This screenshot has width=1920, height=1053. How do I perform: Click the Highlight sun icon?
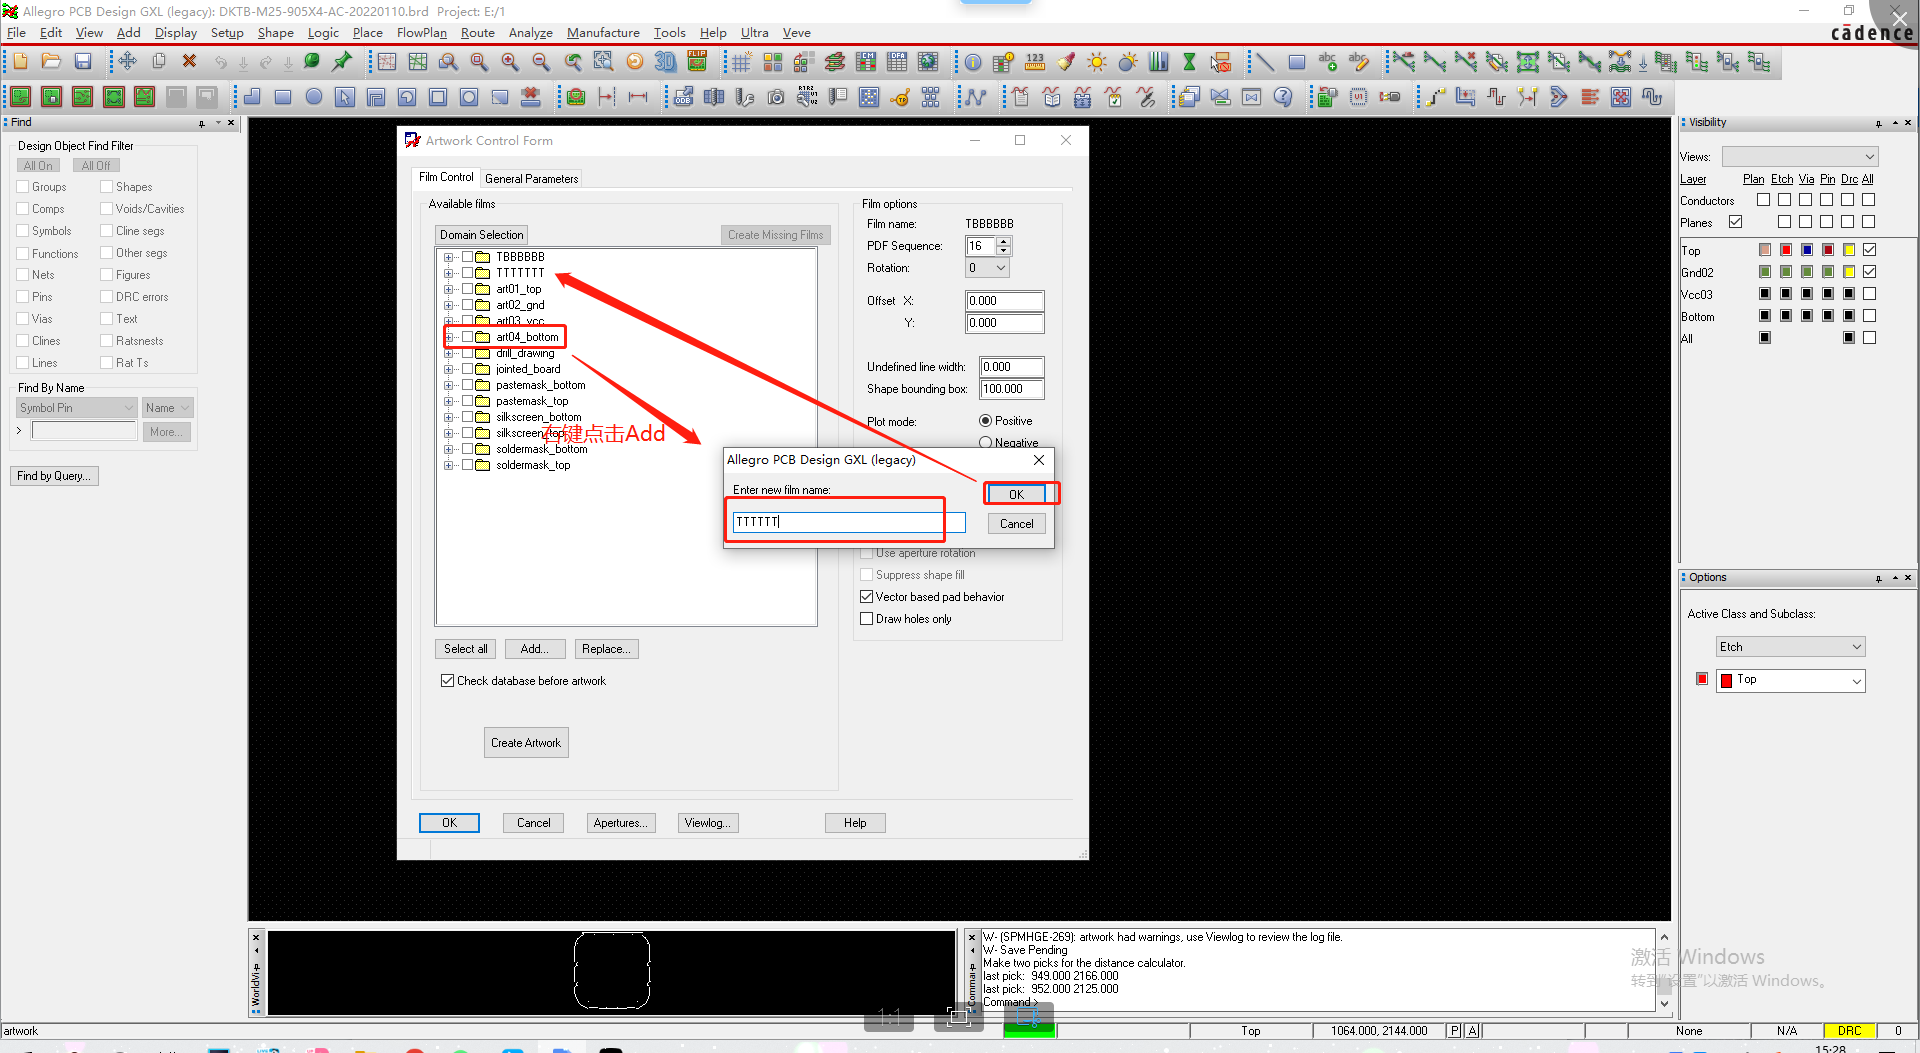point(1097,62)
